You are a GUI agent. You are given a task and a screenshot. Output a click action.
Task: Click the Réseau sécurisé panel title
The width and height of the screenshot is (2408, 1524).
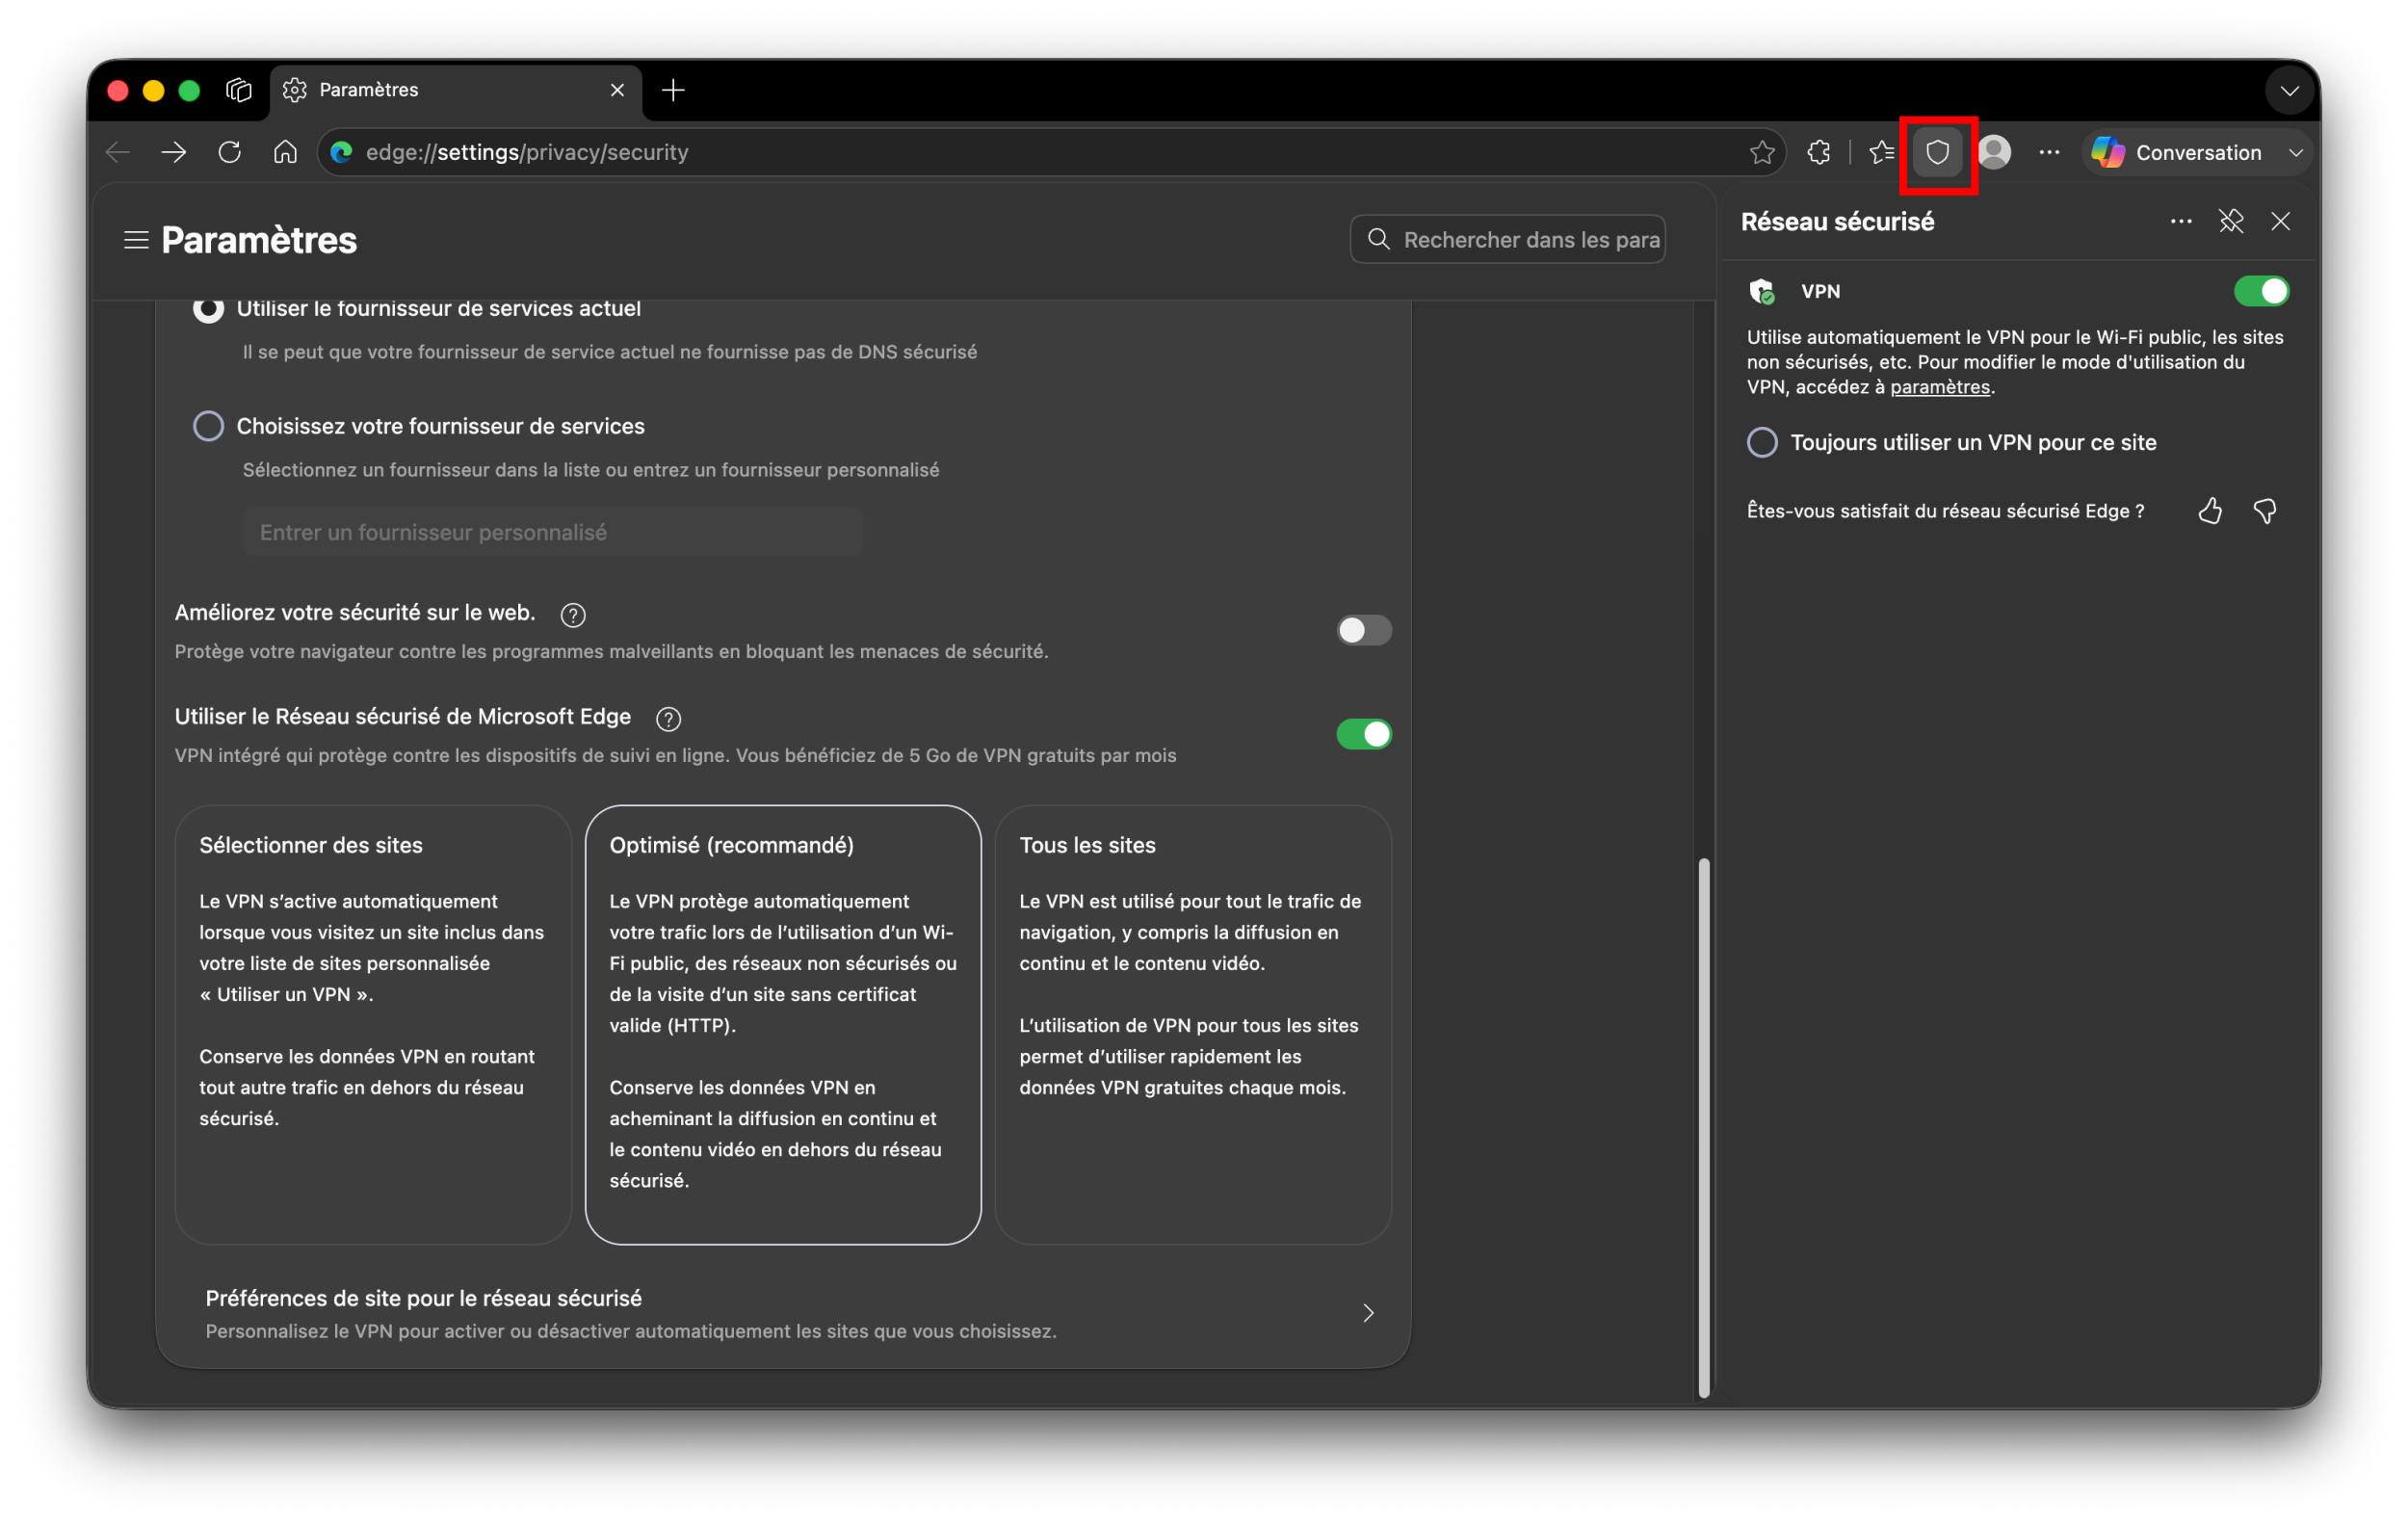click(1837, 221)
